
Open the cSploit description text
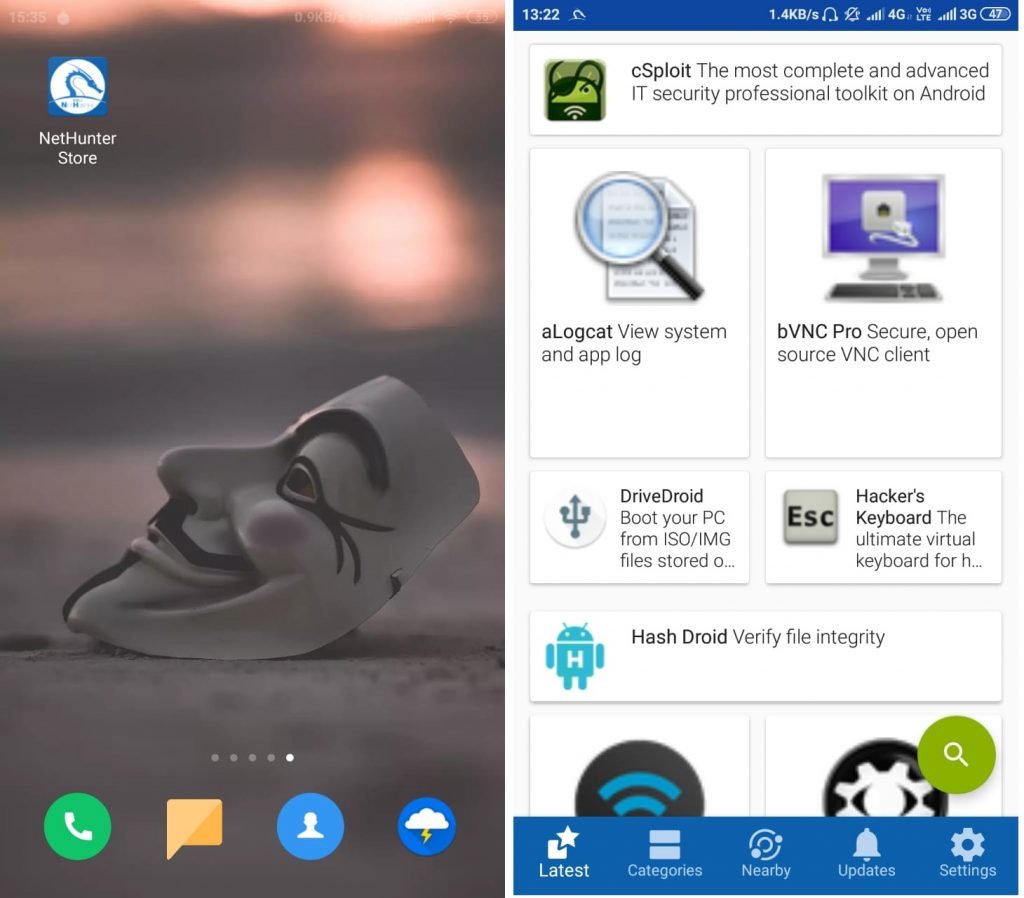810,82
